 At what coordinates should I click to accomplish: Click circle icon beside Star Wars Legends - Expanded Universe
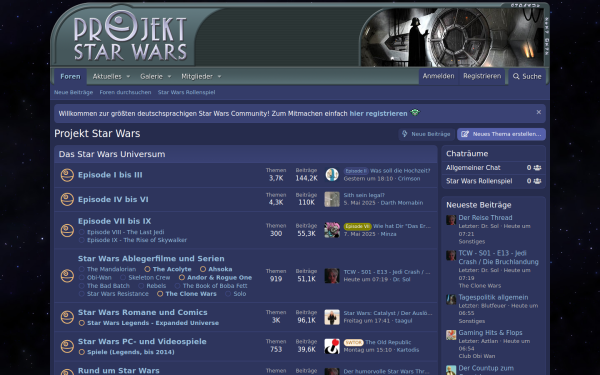pyautogui.click(x=82, y=323)
